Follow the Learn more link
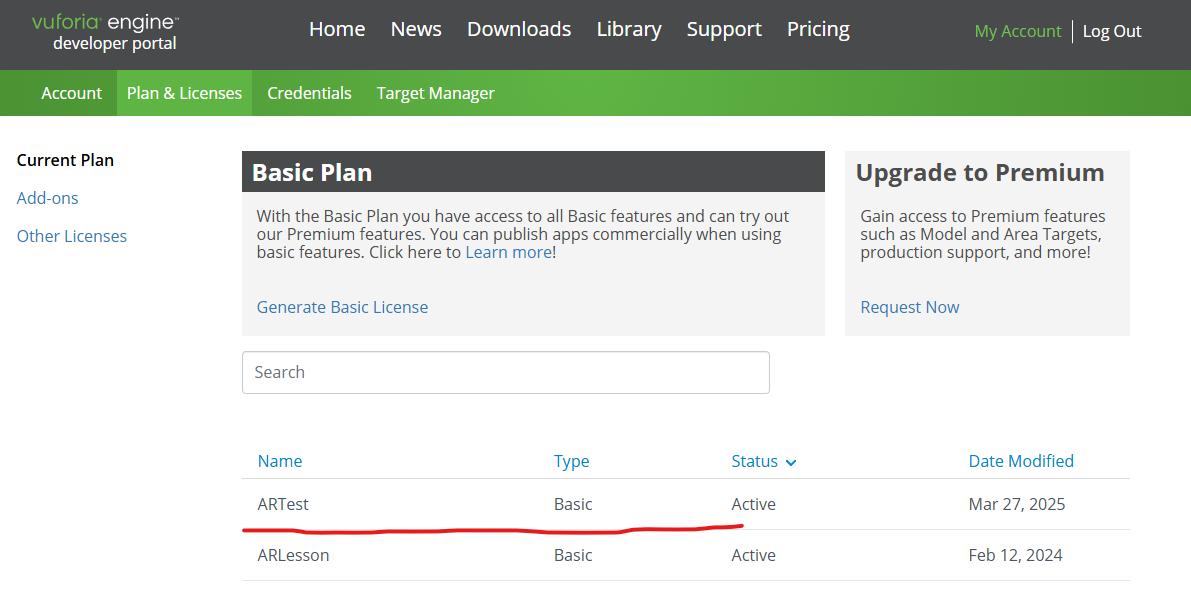The image size is (1191, 616). coord(508,252)
